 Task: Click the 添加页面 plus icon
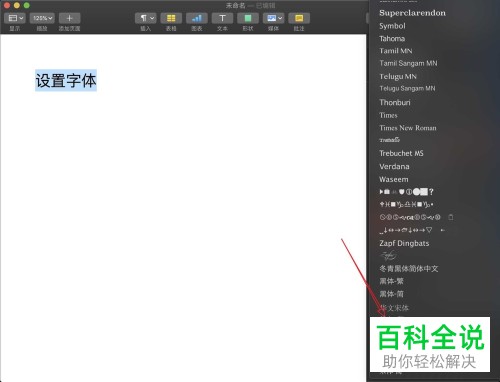pyautogui.click(x=69, y=18)
